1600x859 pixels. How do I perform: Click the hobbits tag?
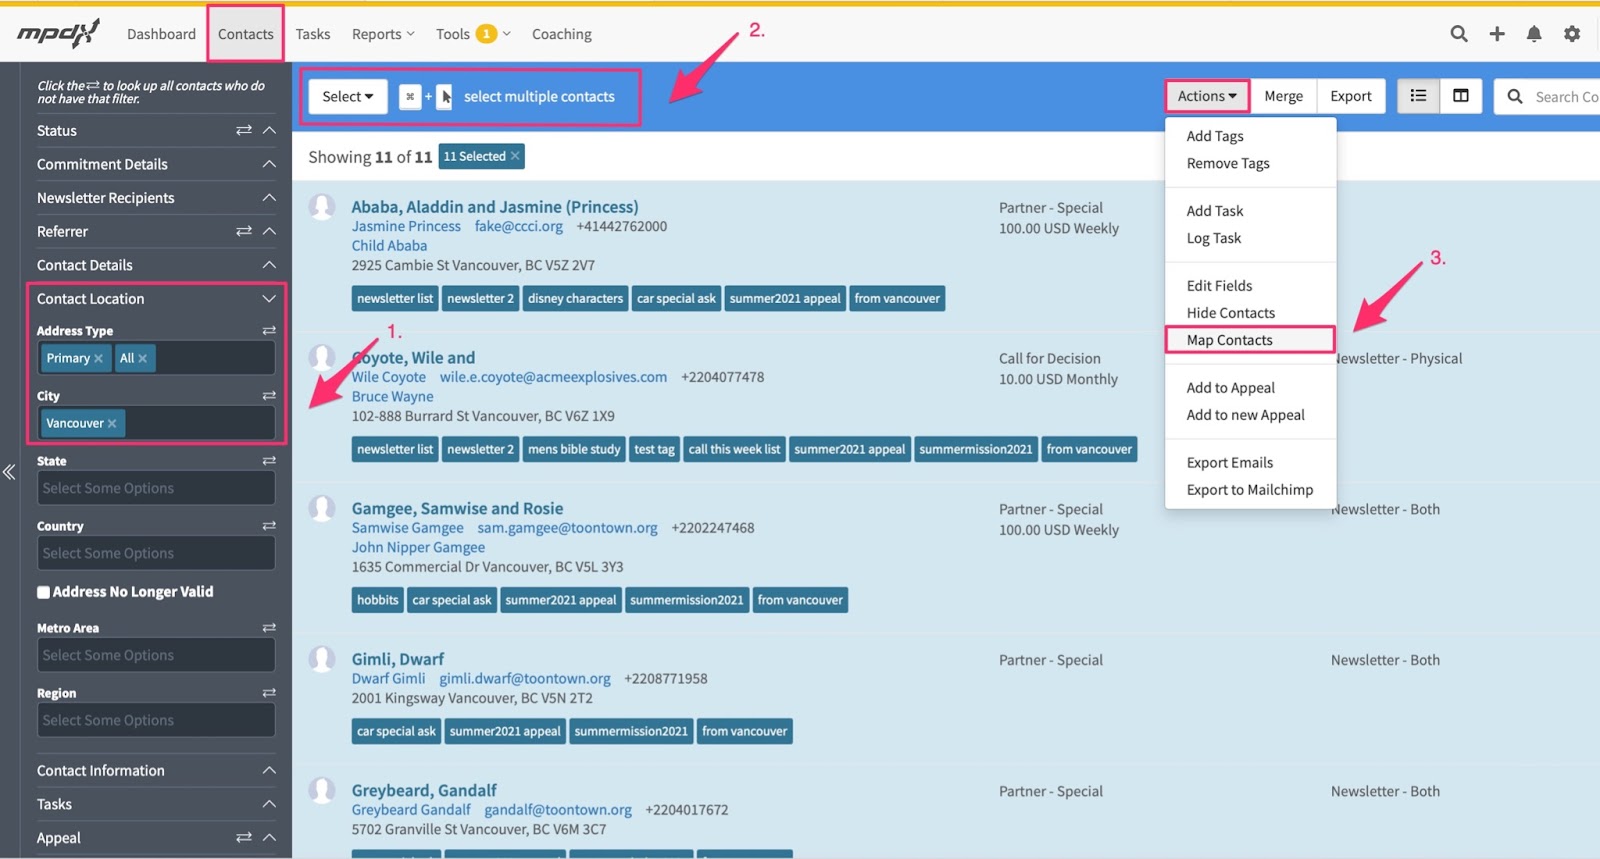click(x=378, y=600)
